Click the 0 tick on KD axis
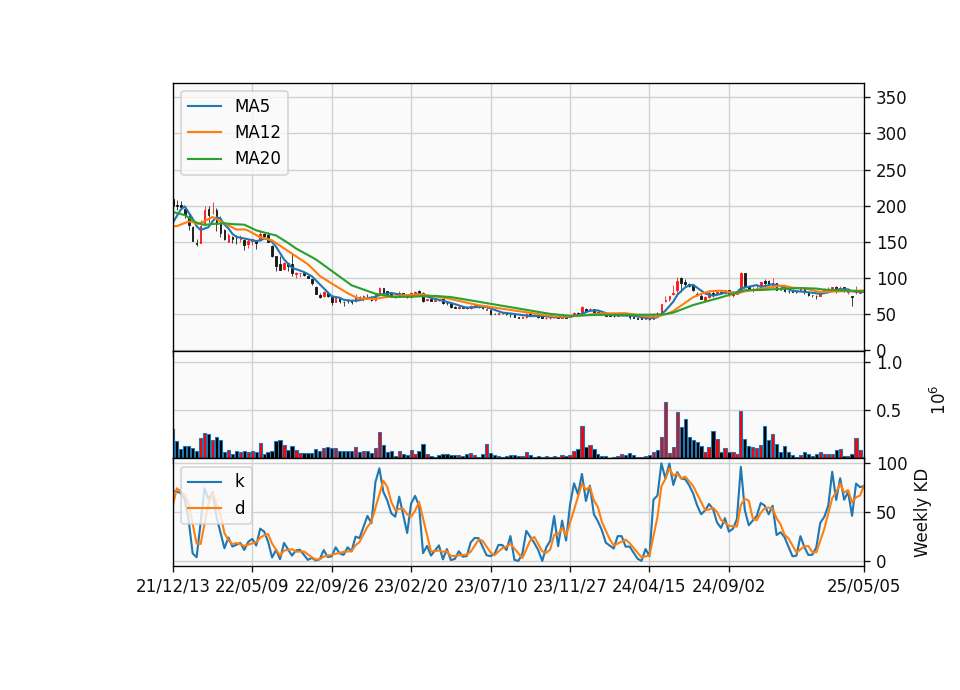The image size is (960, 690). tap(881, 561)
